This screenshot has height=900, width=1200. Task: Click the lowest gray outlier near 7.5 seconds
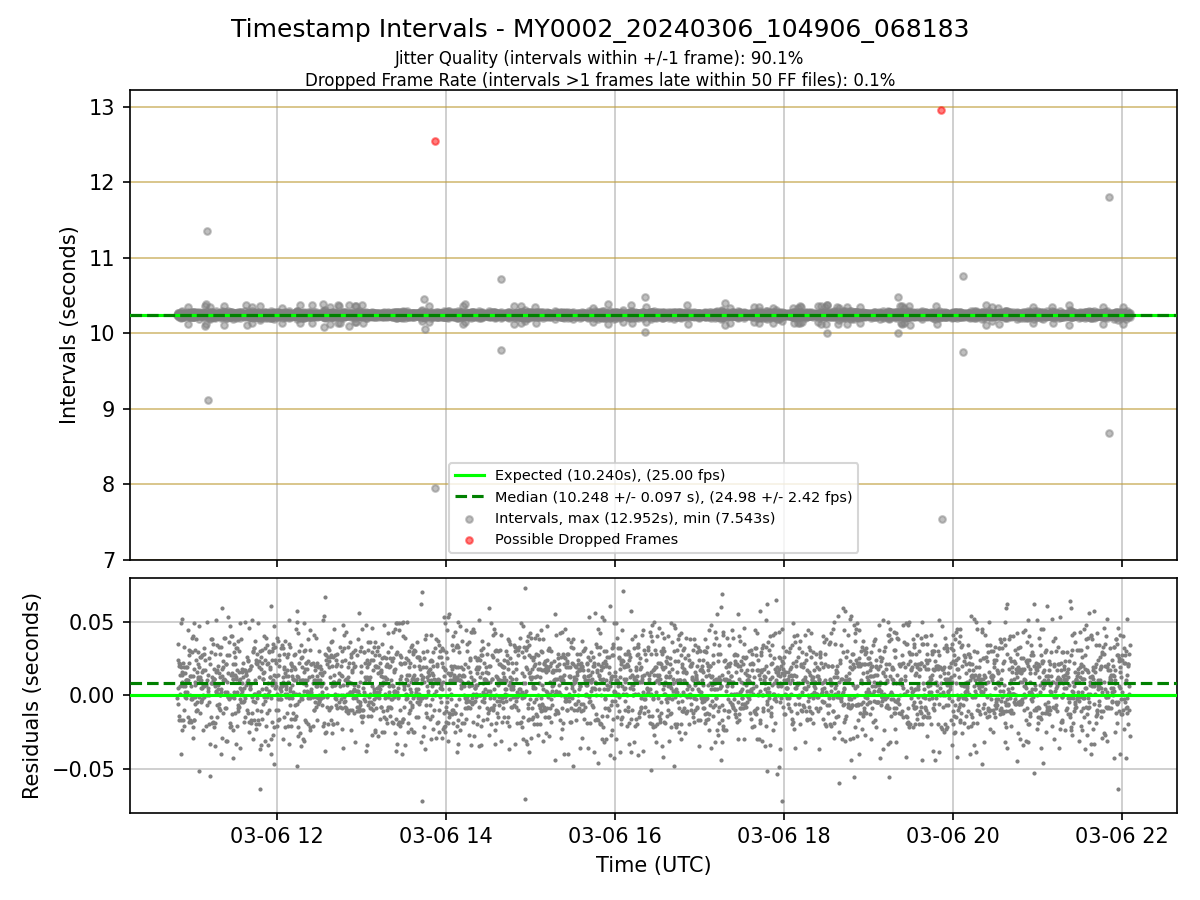click(942, 519)
